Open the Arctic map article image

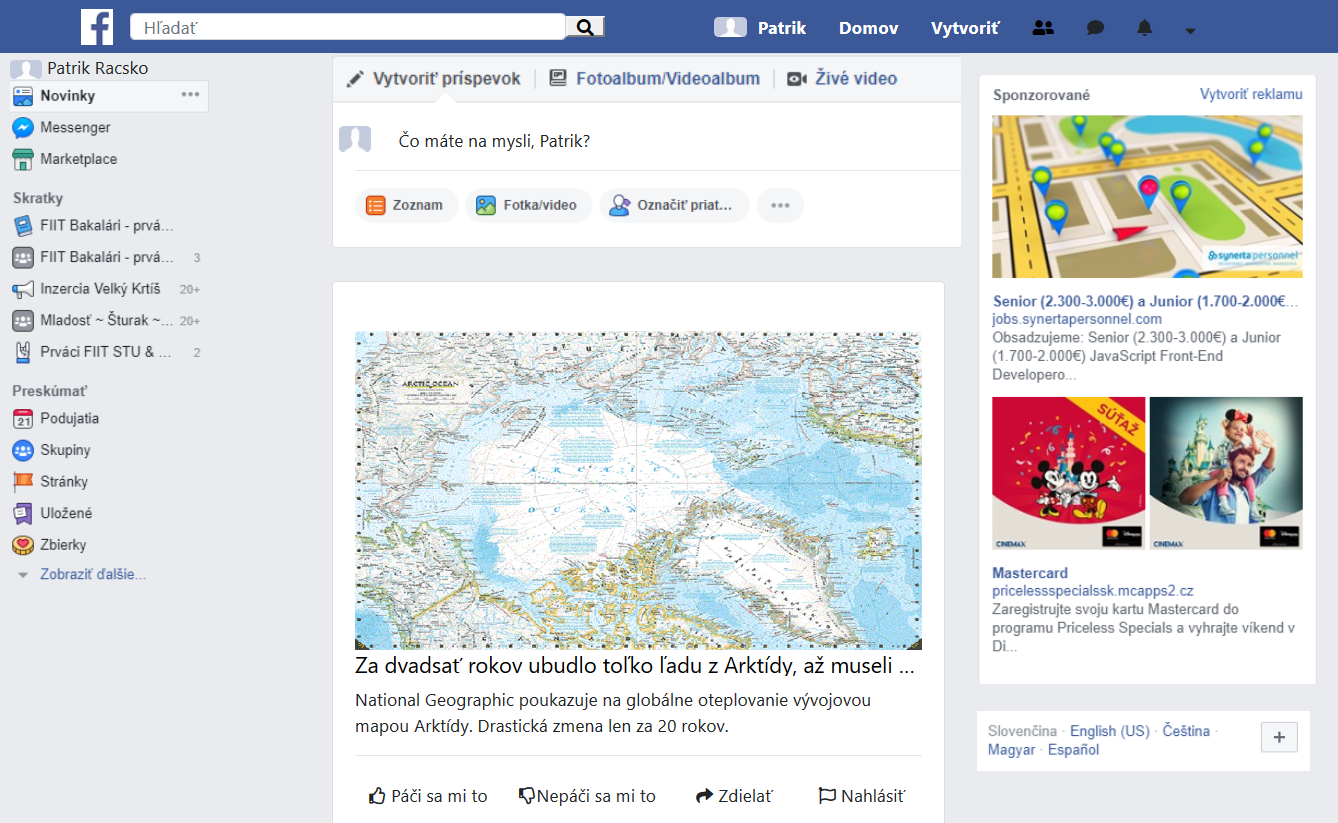(638, 491)
